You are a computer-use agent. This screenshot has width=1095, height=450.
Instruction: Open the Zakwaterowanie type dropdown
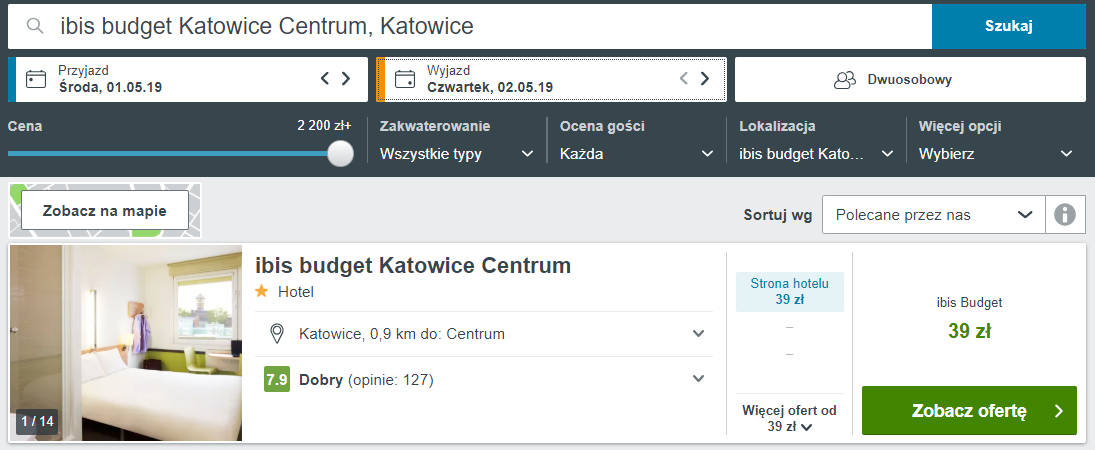coord(457,154)
